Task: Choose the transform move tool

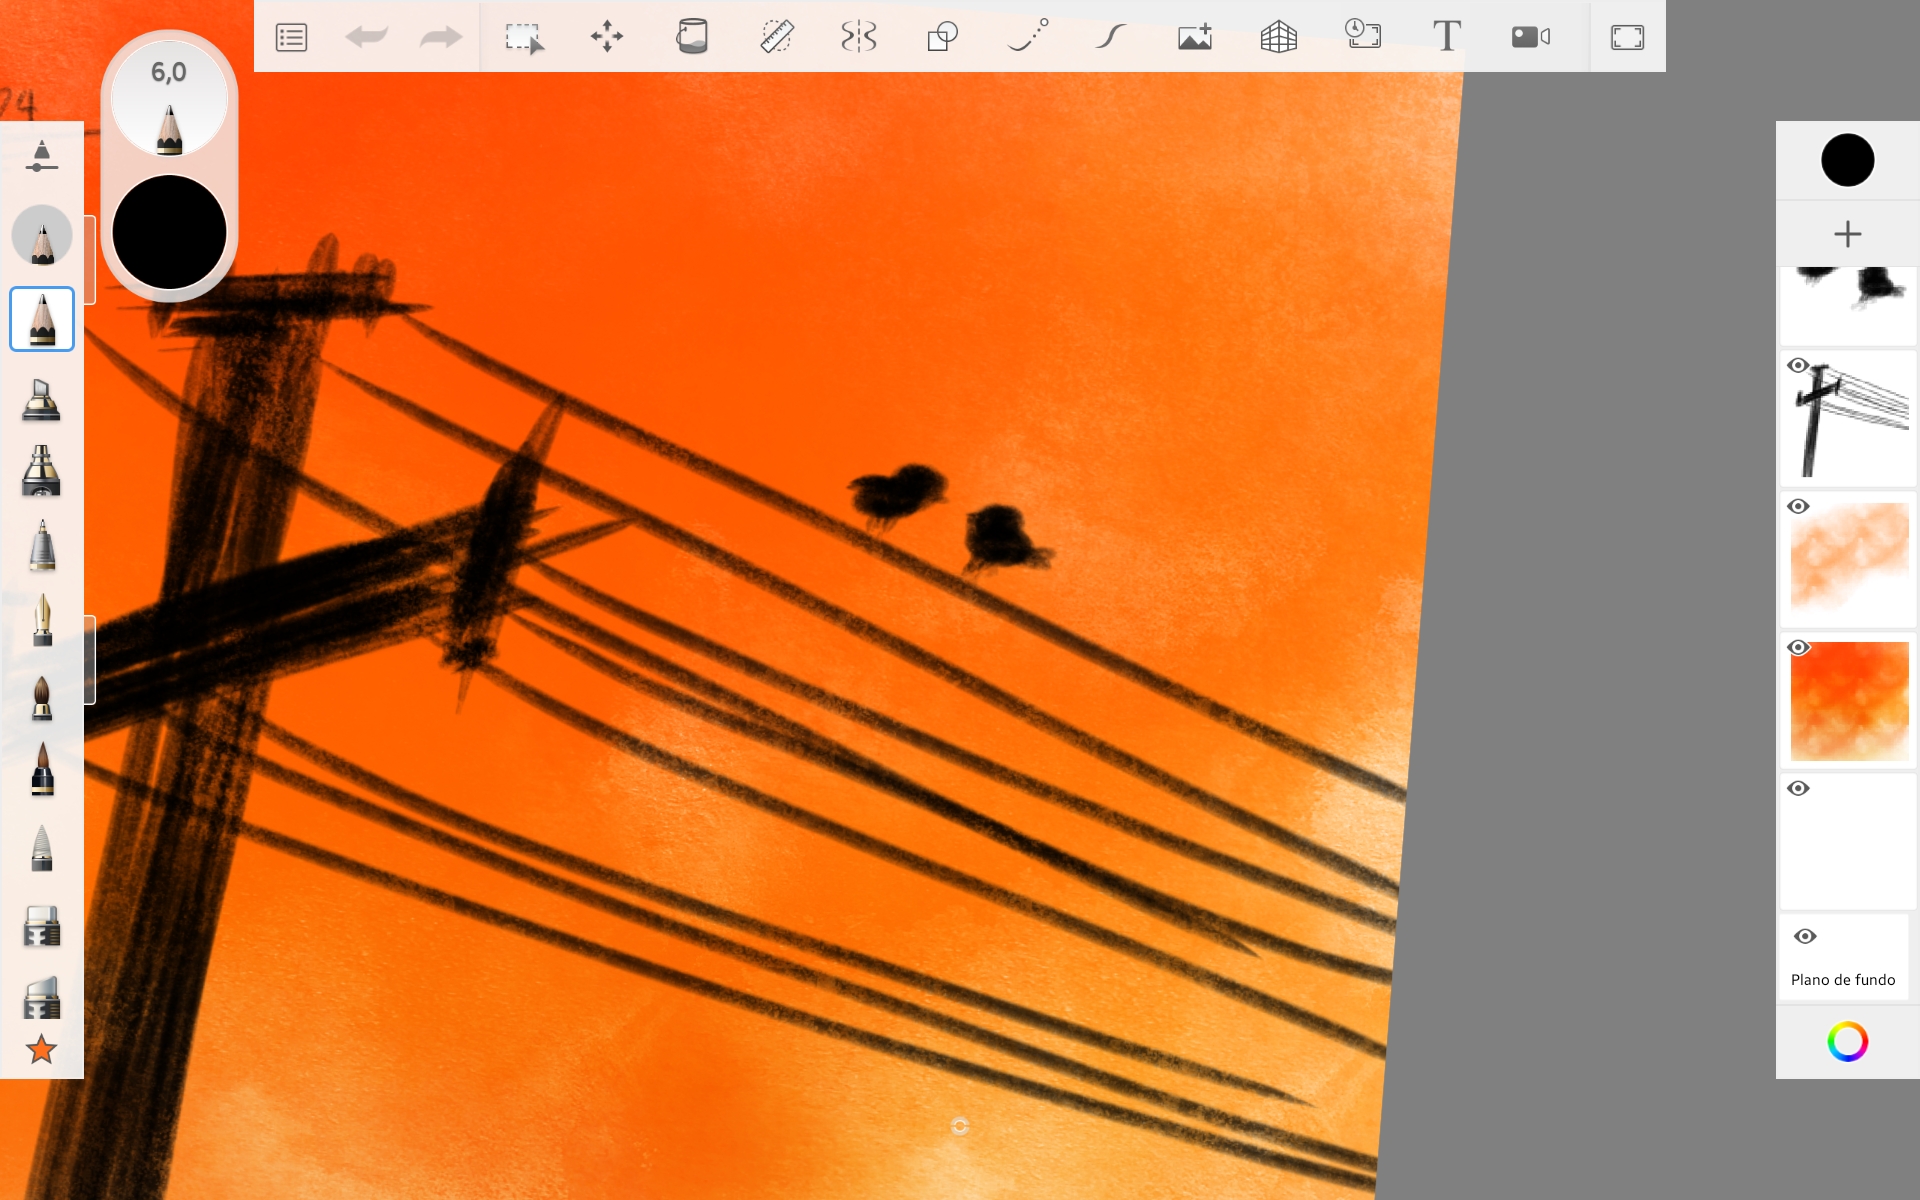Action: pos(607,38)
